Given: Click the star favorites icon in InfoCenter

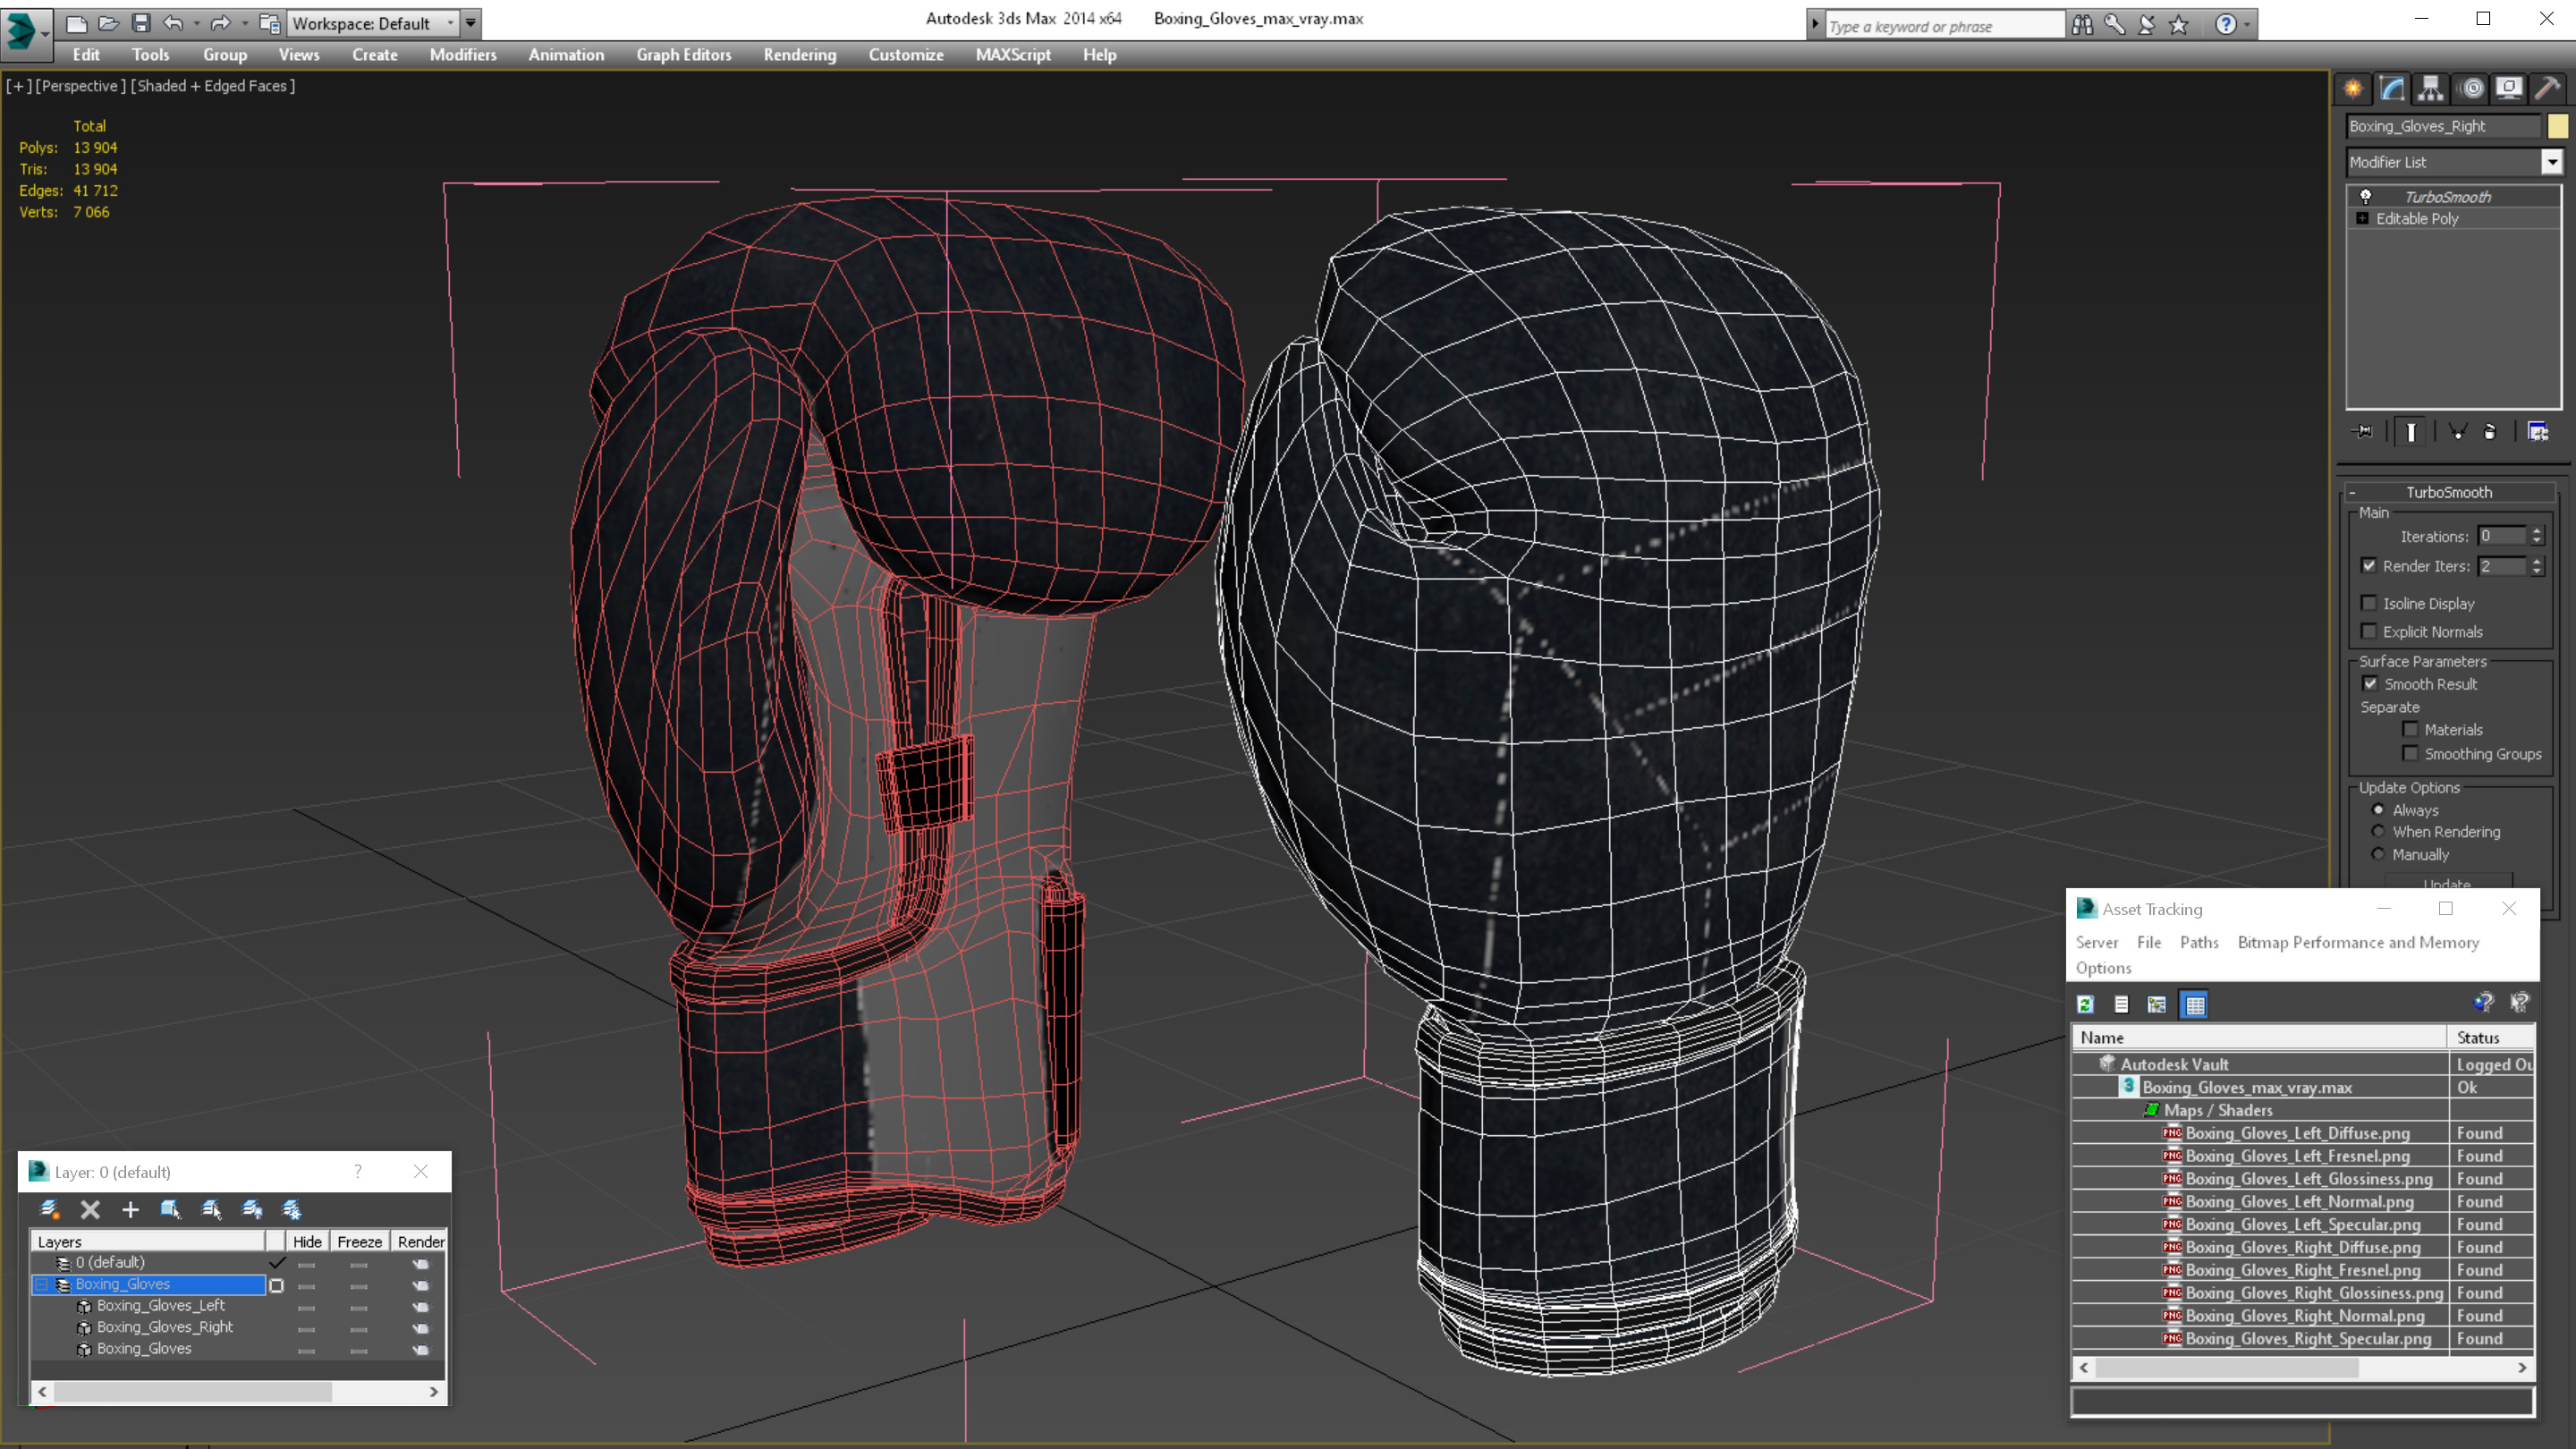Looking at the screenshot, I should 2179,24.
